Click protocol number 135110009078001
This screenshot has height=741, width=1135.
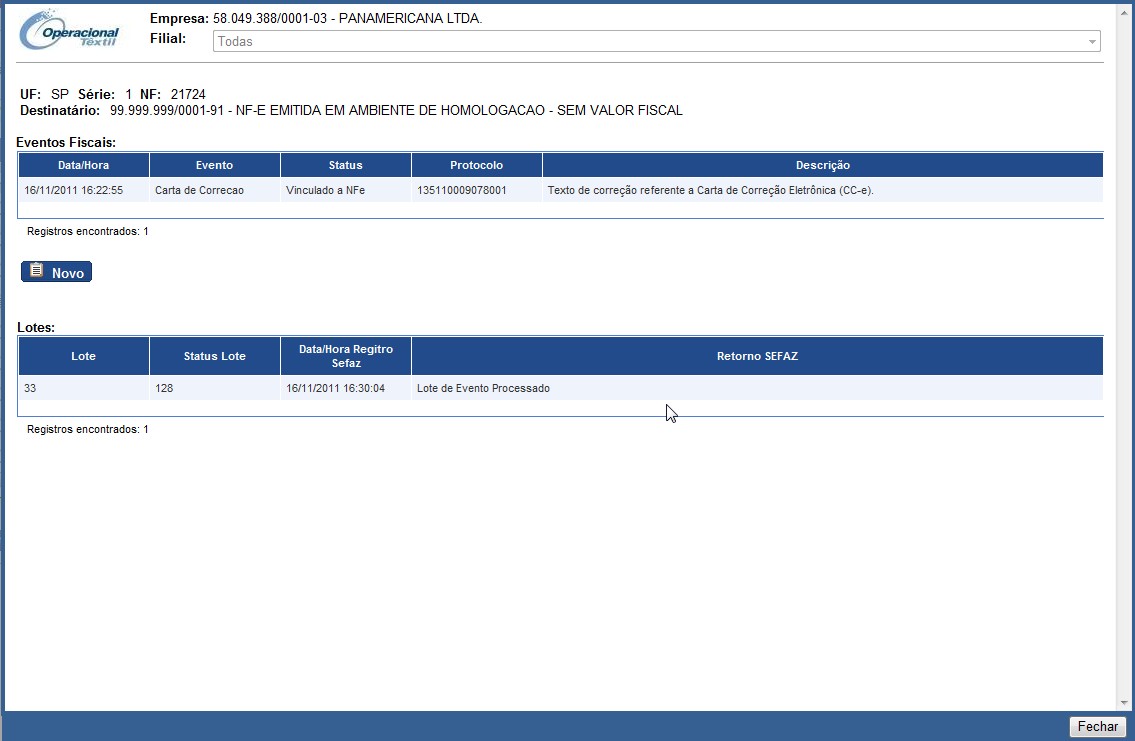(x=462, y=190)
